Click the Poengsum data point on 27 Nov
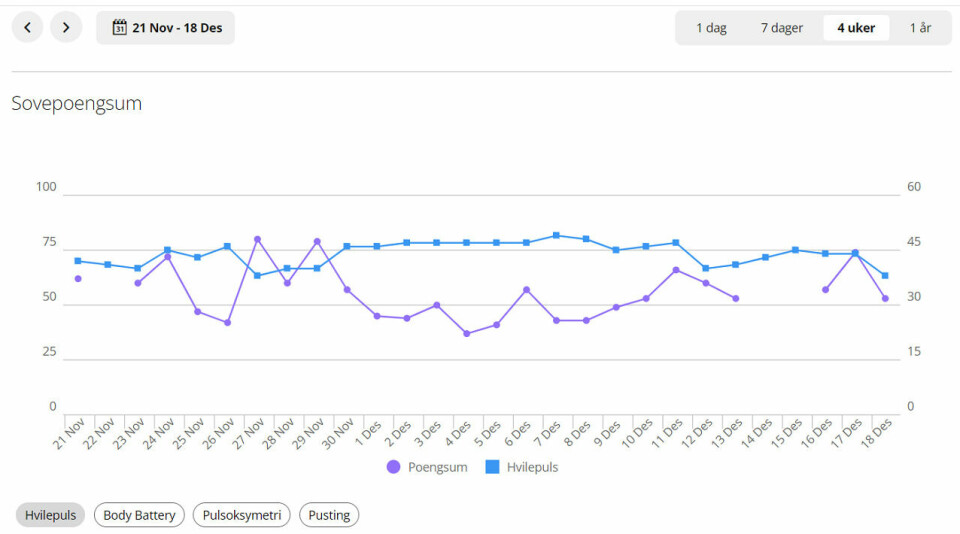960x534 pixels. tap(257, 239)
